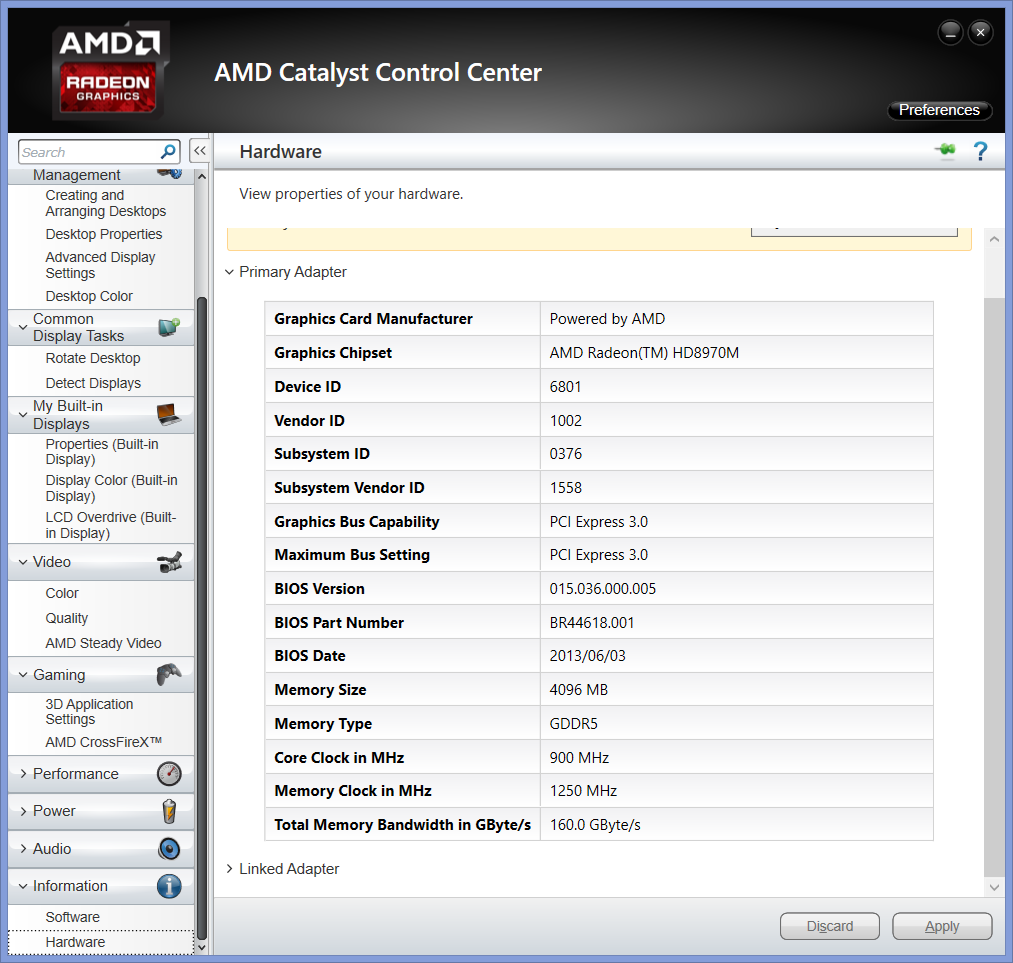Expand the Audio section

(23, 849)
